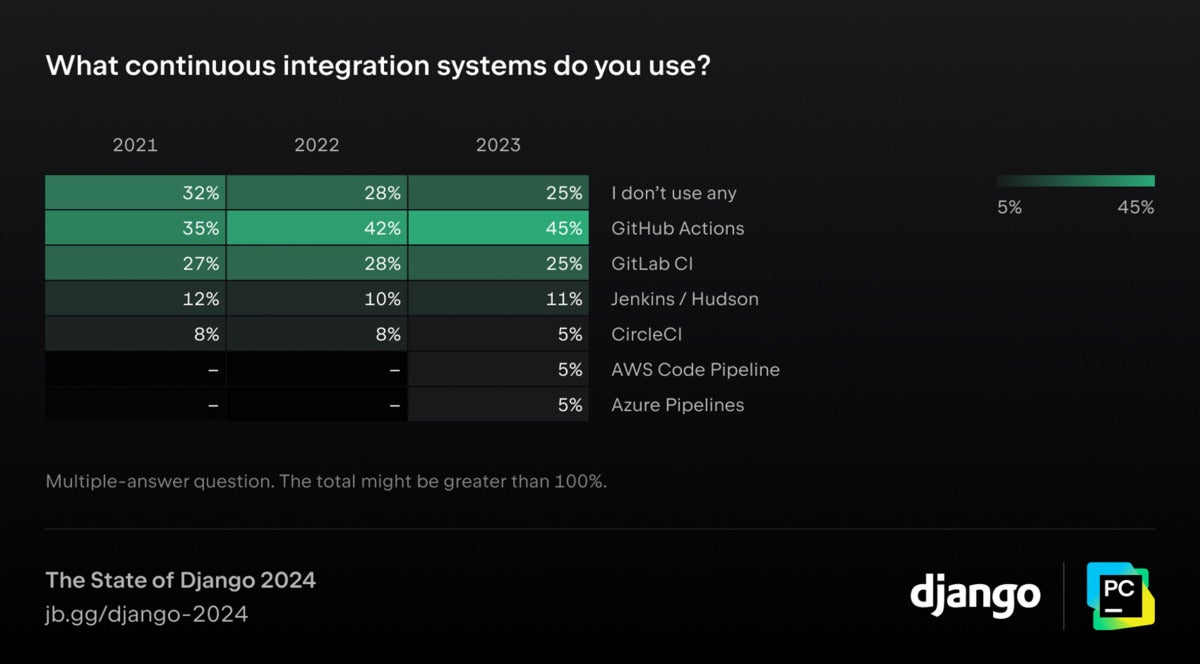Click the 5% AWS Code Pipeline cell
Image resolution: width=1200 pixels, height=664 pixels.
(498, 370)
